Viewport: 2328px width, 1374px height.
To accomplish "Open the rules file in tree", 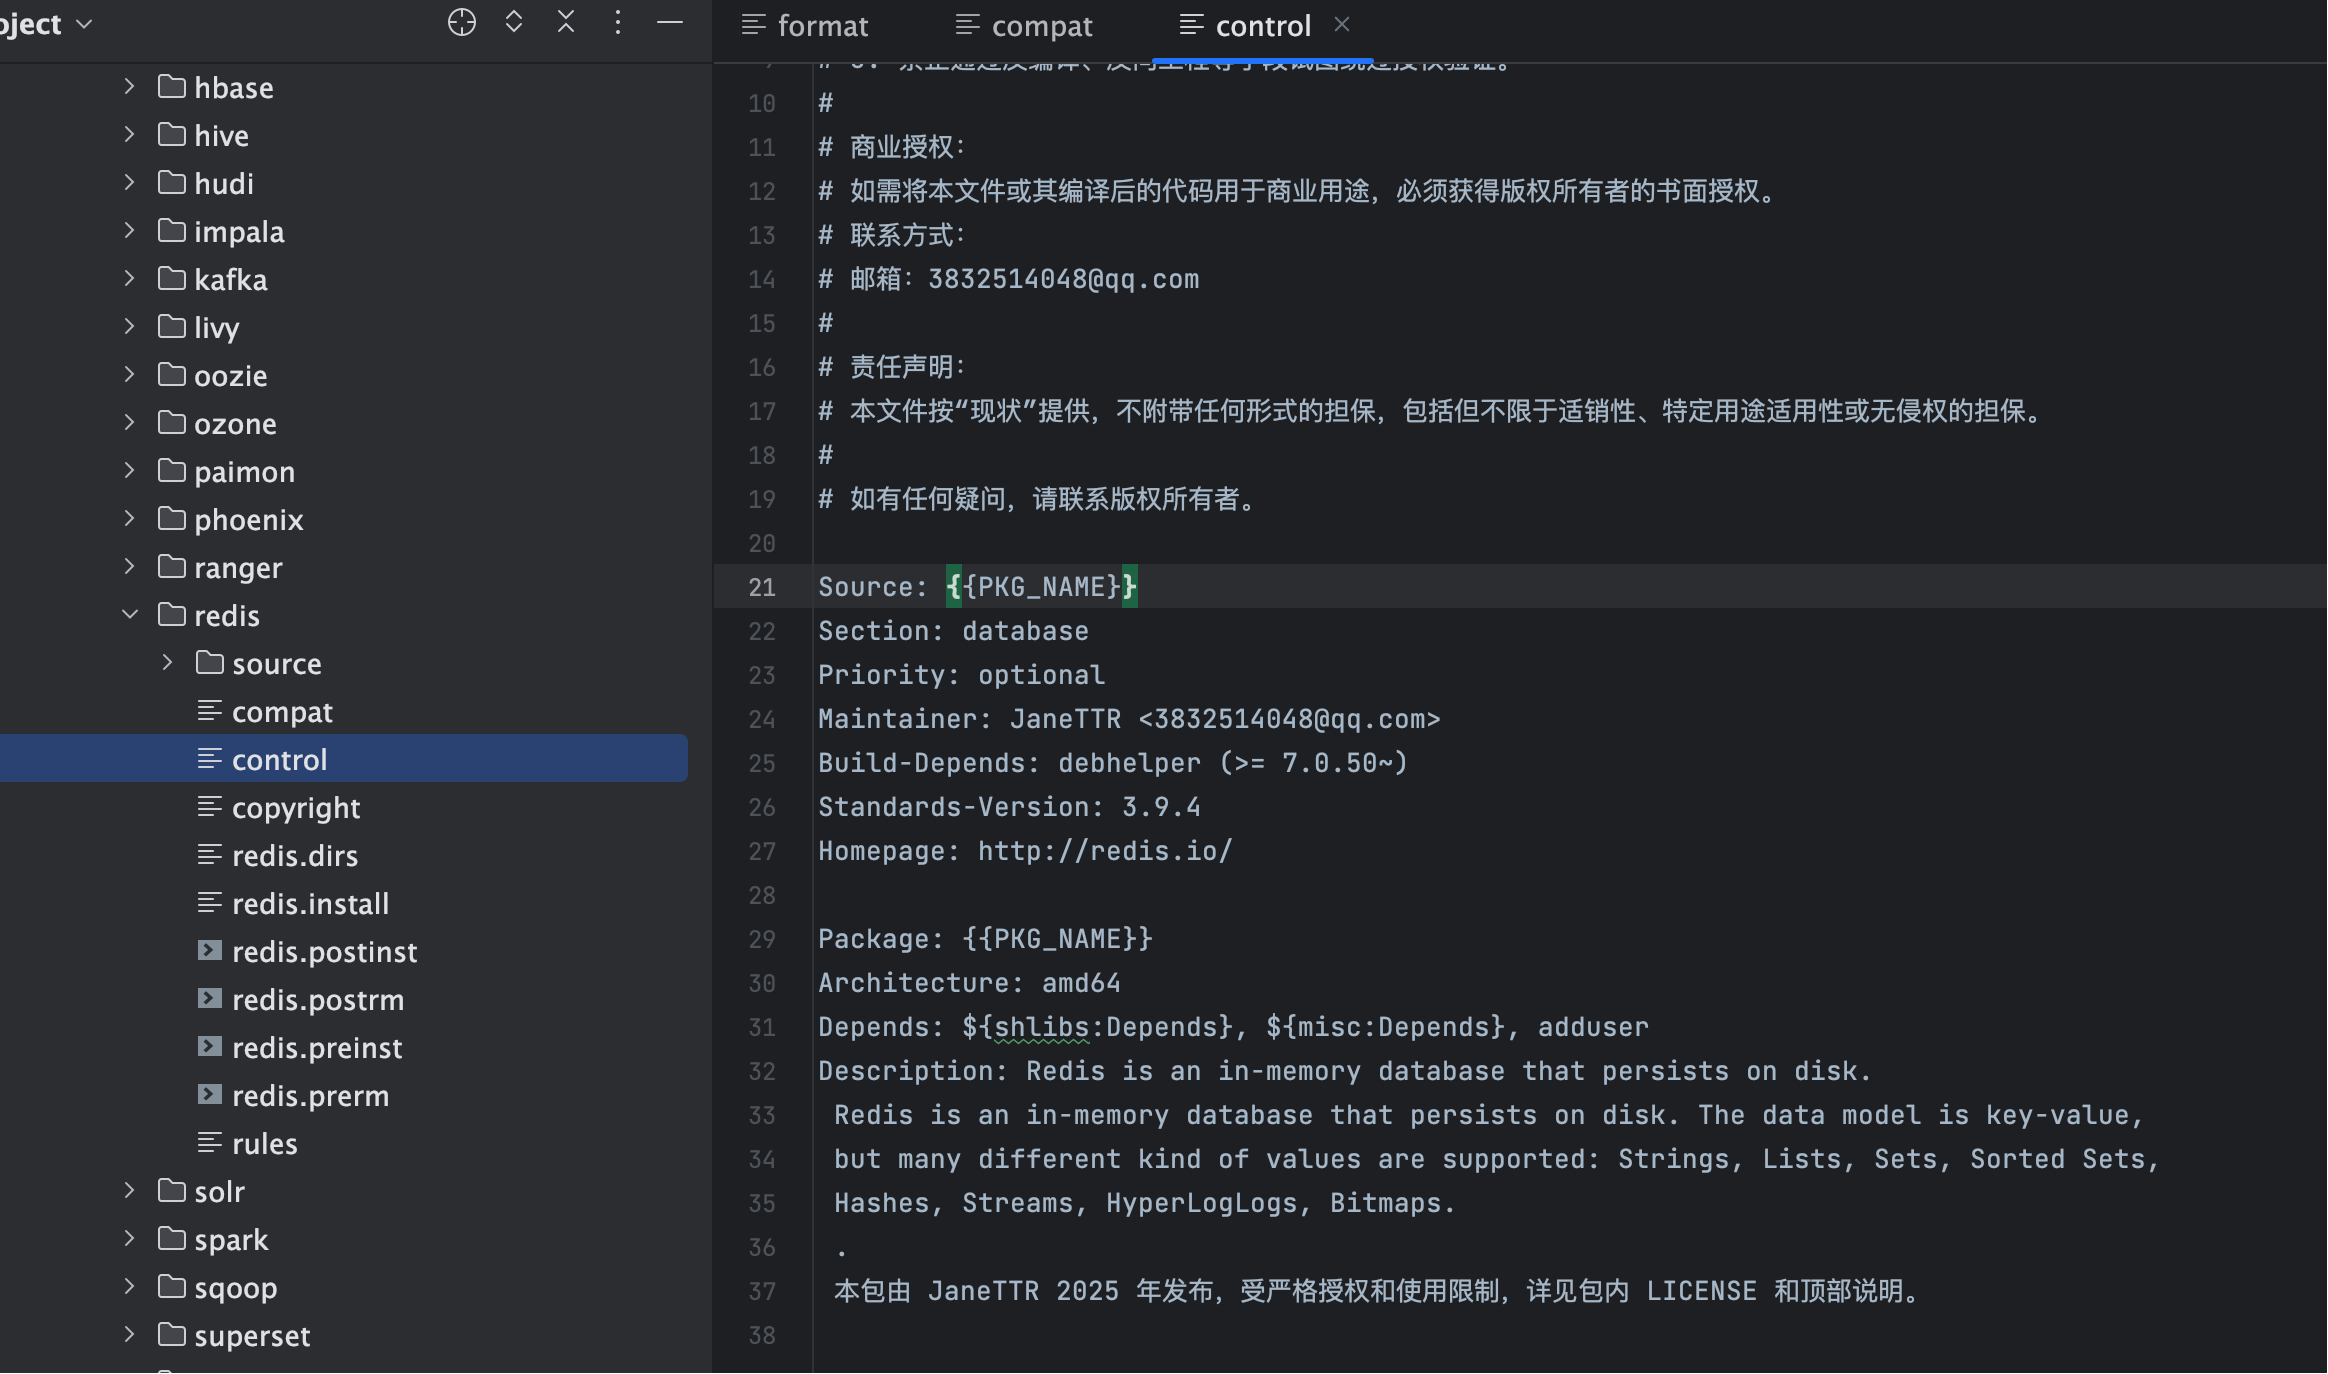I will [x=265, y=1144].
